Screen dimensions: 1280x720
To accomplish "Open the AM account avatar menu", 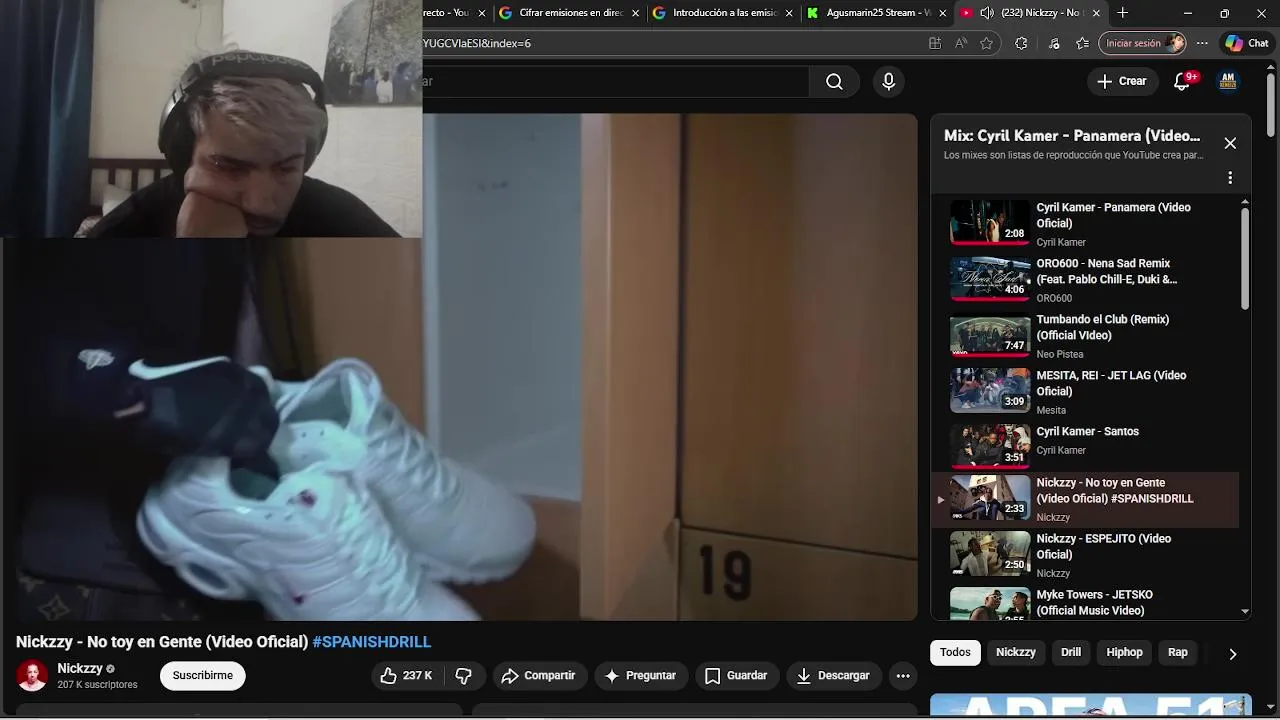I will tap(1228, 82).
